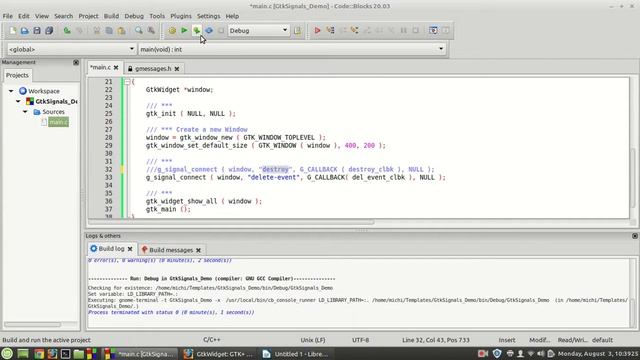Screen dimensions: 640x360
Task: Close the *main.c editor tab
Action: tap(116, 67)
